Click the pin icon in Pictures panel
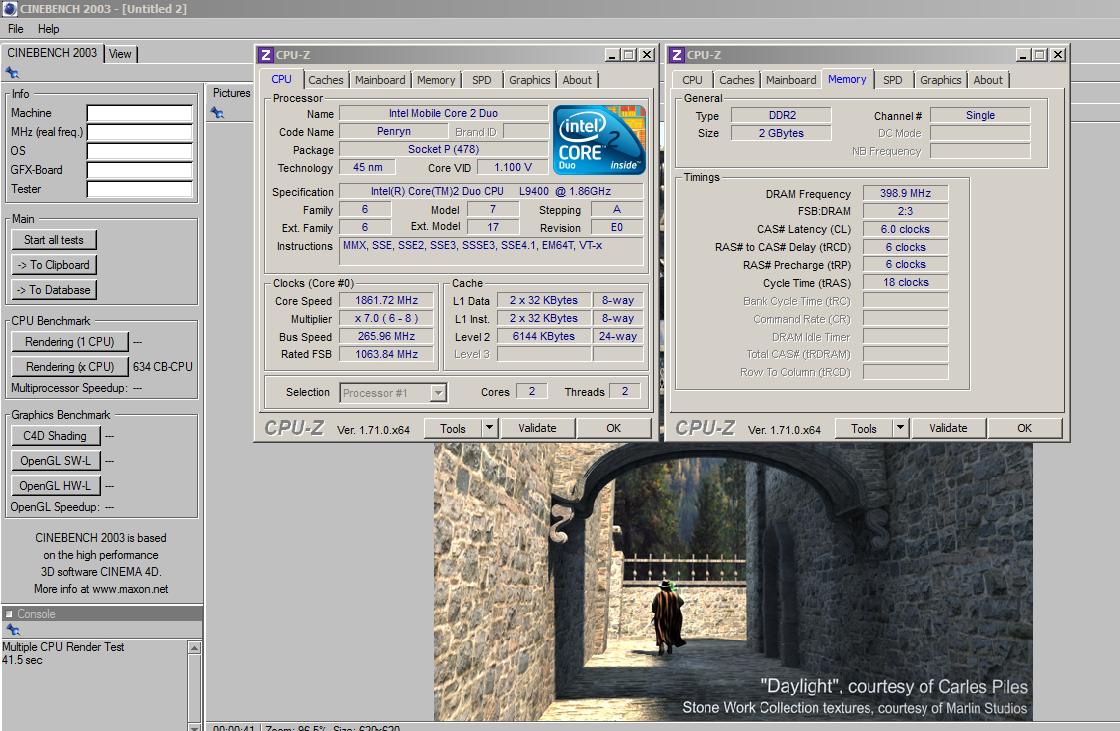The width and height of the screenshot is (1120, 731). (217, 112)
